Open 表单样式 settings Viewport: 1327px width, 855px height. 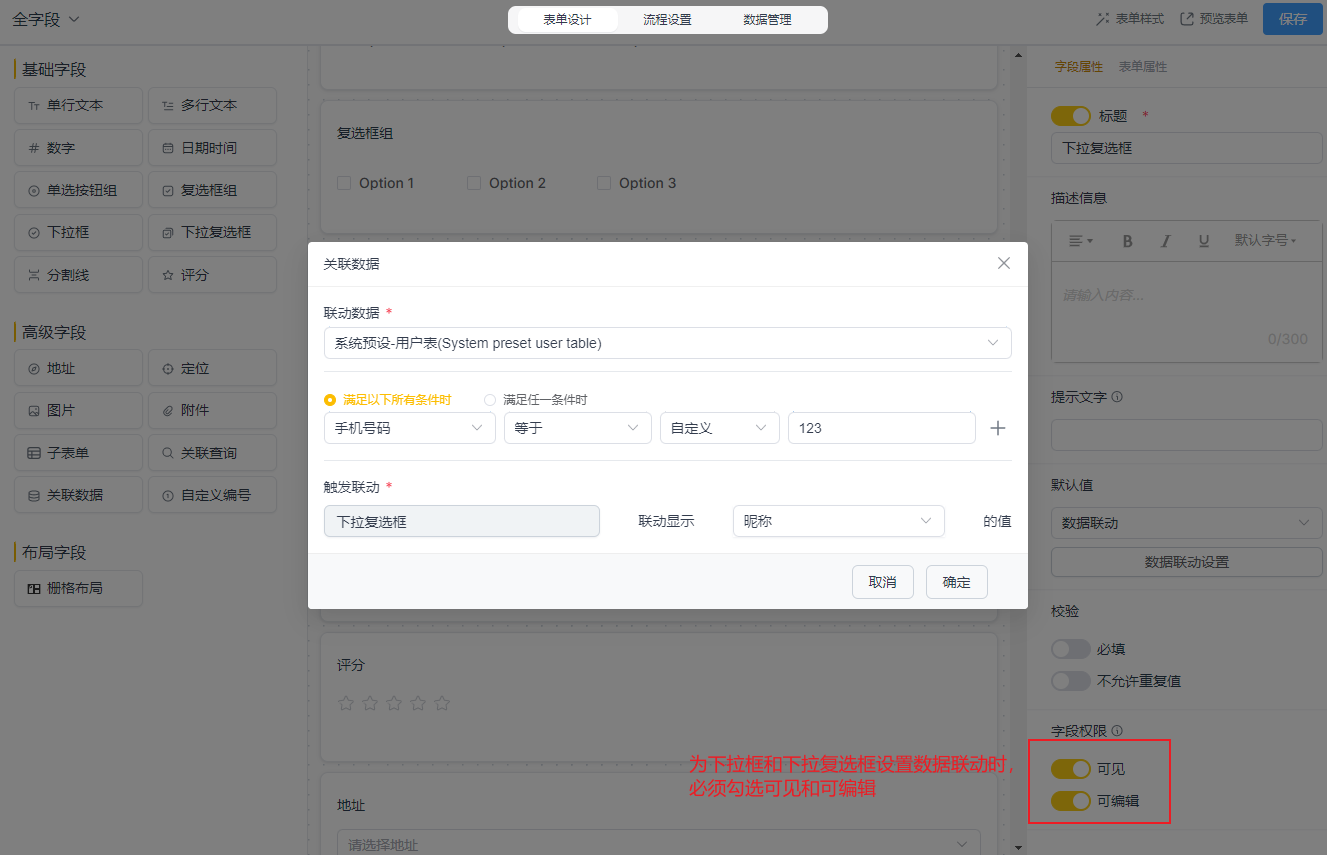1130,19
